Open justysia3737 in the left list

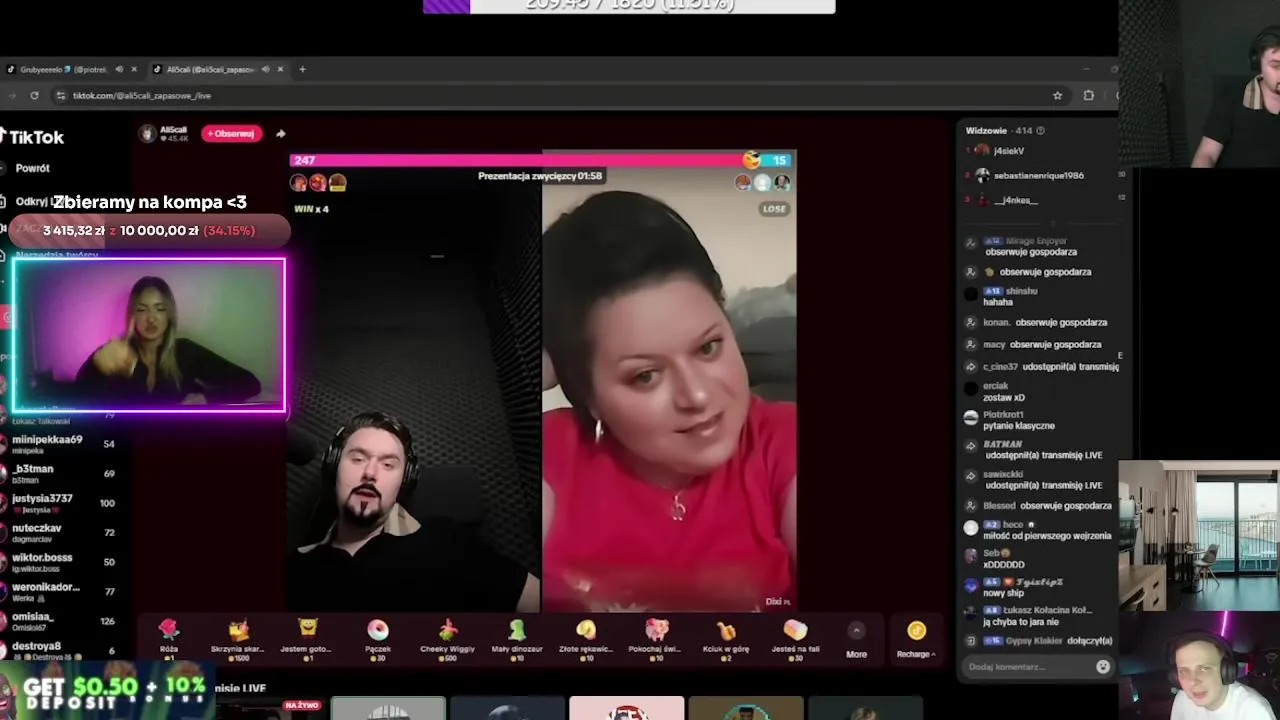pyautogui.click(x=62, y=502)
